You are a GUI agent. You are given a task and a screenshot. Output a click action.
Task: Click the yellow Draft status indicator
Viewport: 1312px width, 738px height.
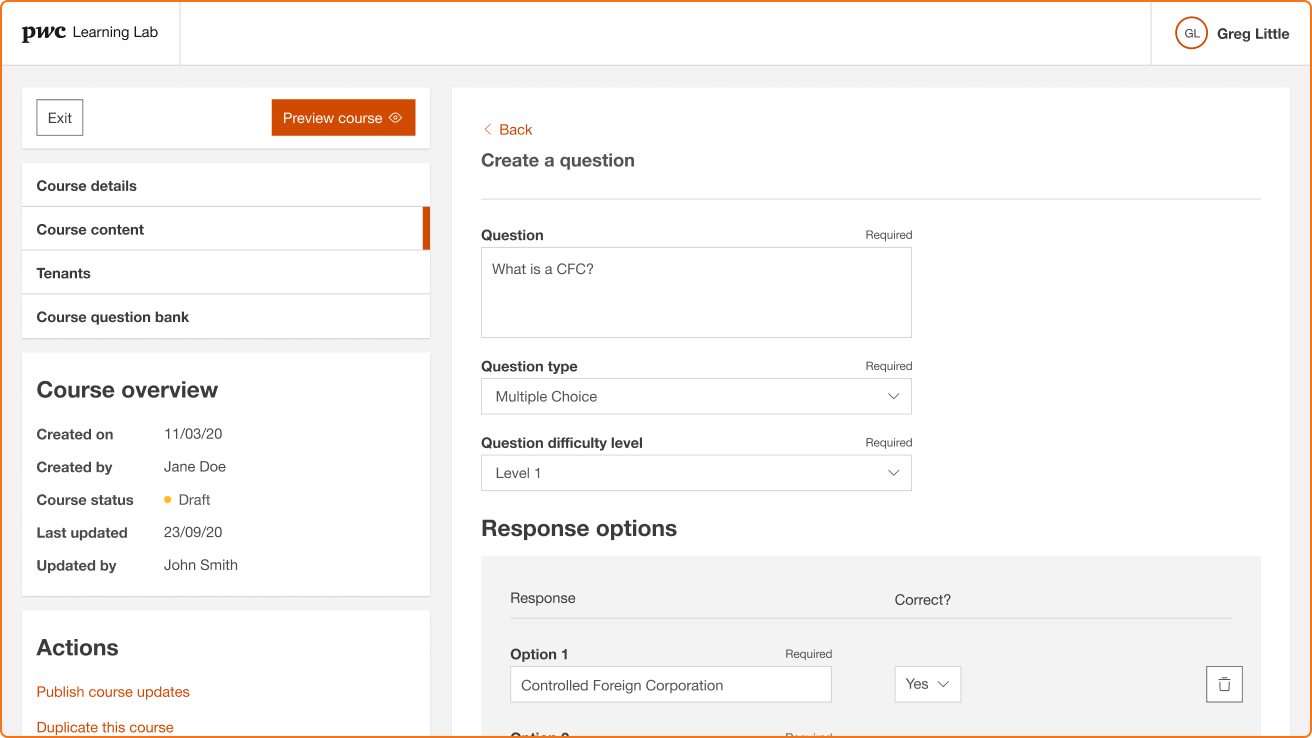point(168,500)
